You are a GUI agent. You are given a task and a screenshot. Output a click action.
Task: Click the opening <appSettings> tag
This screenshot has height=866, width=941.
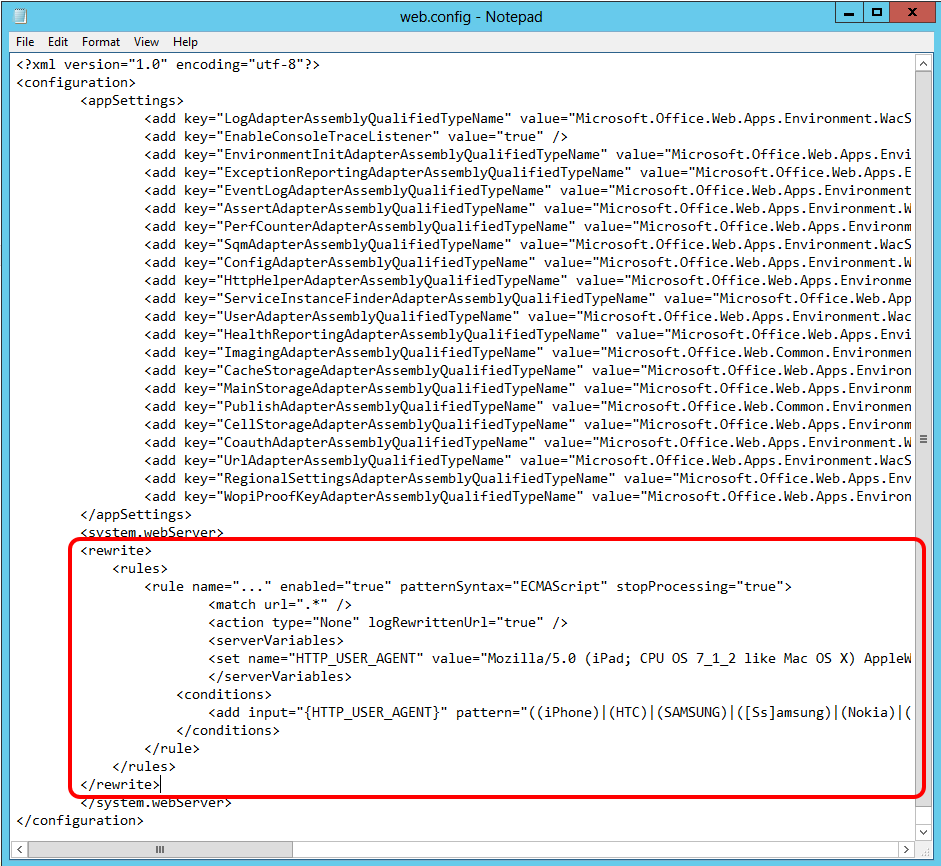pos(132,100)
